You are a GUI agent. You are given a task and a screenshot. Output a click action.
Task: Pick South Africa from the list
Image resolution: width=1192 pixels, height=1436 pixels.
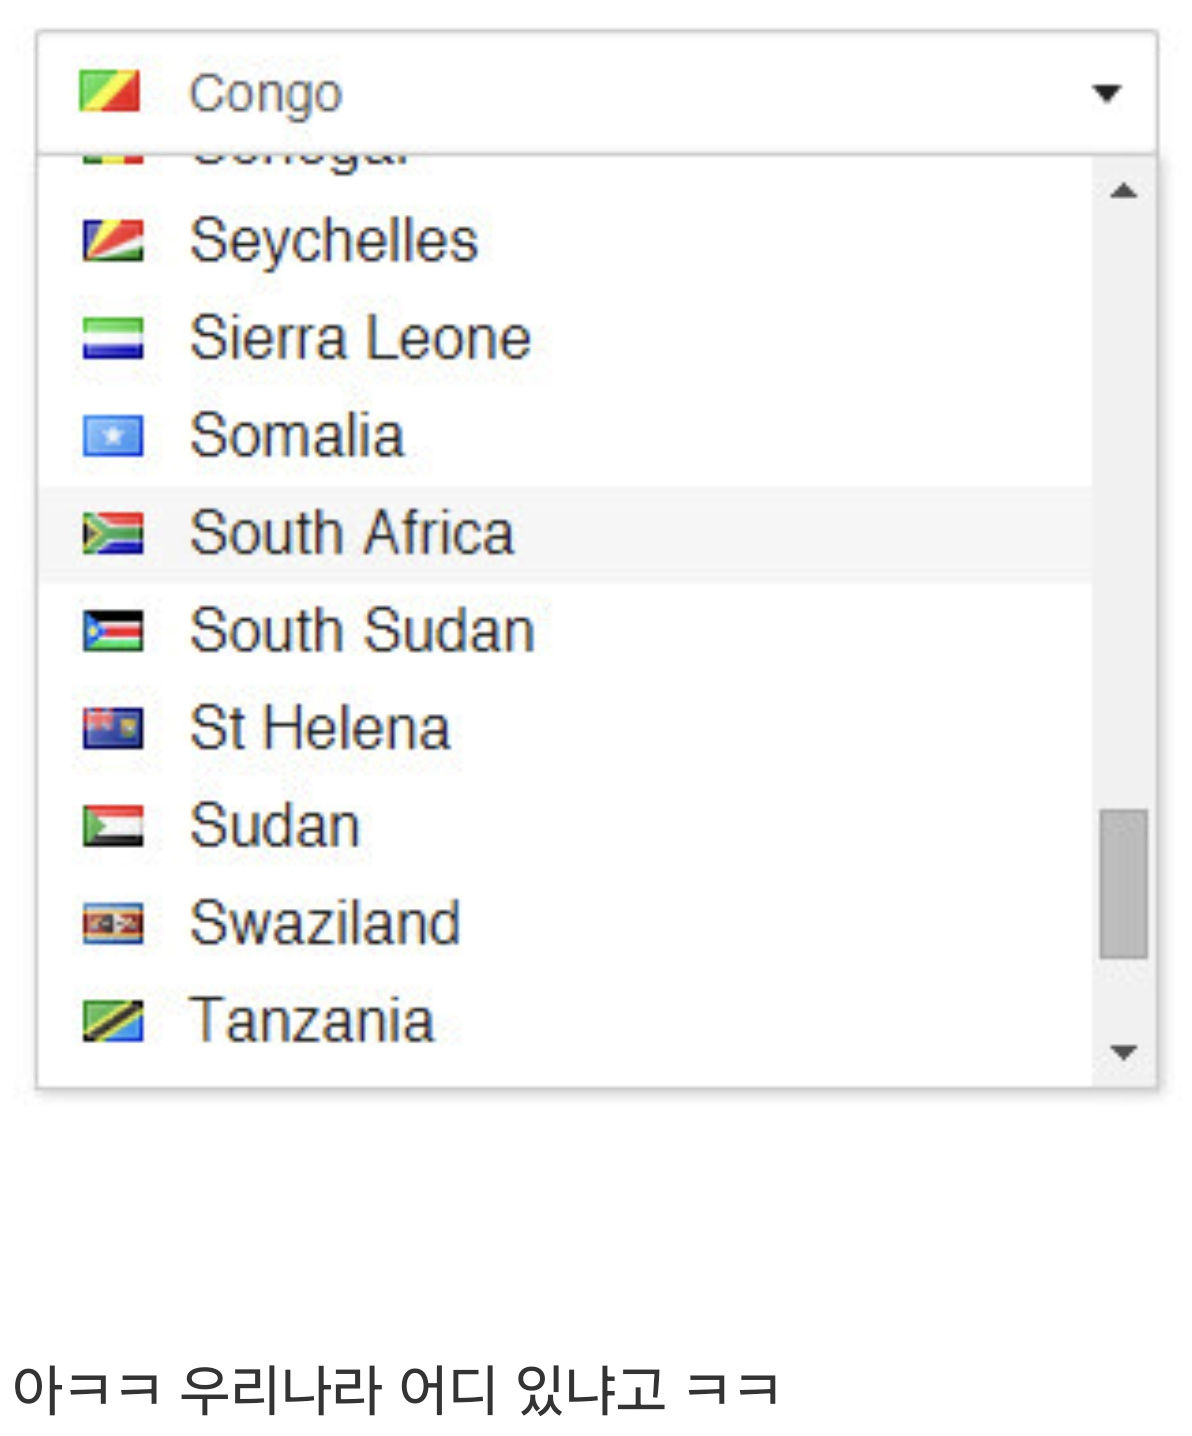click(x=352, y=533)
